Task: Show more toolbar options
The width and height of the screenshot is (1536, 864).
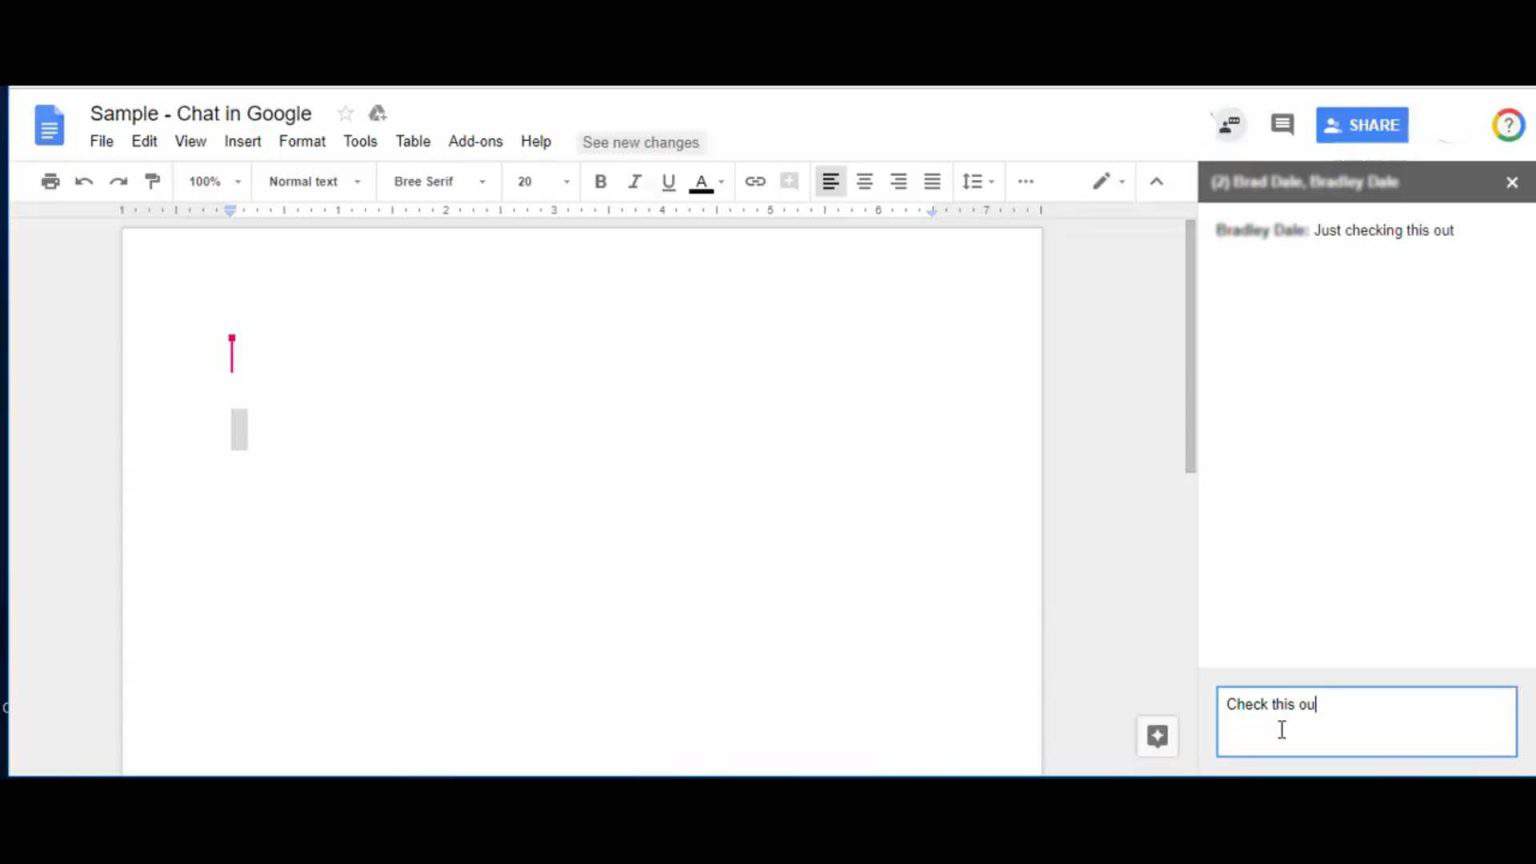Action: [1025, 181]
